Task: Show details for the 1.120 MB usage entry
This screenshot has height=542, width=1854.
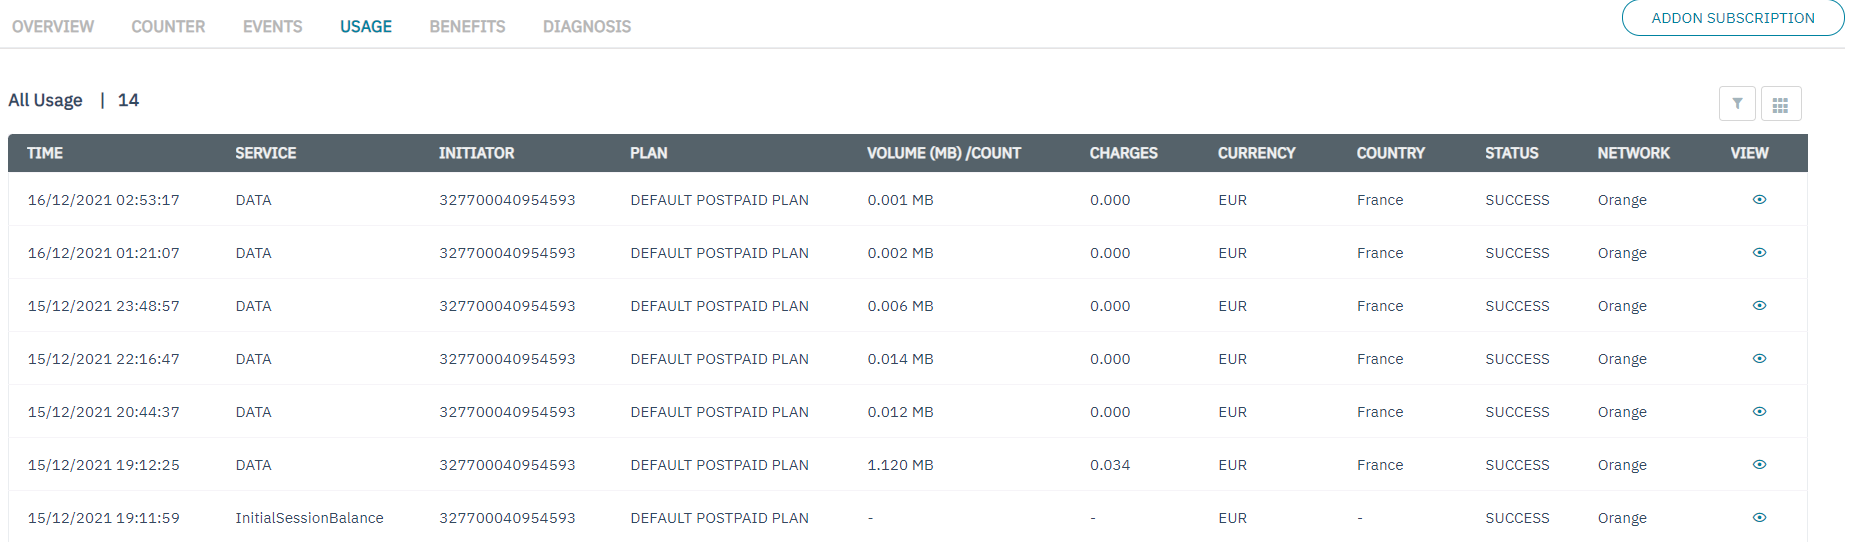Action: tap(1759, 465)
